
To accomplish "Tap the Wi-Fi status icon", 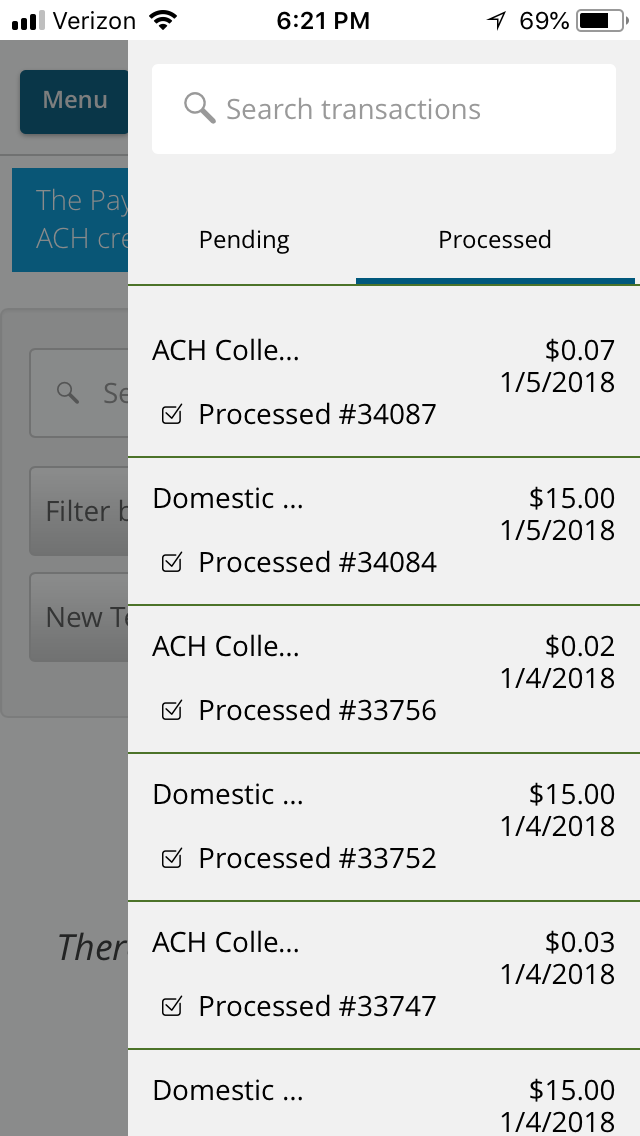I will (x=160, y=20).
